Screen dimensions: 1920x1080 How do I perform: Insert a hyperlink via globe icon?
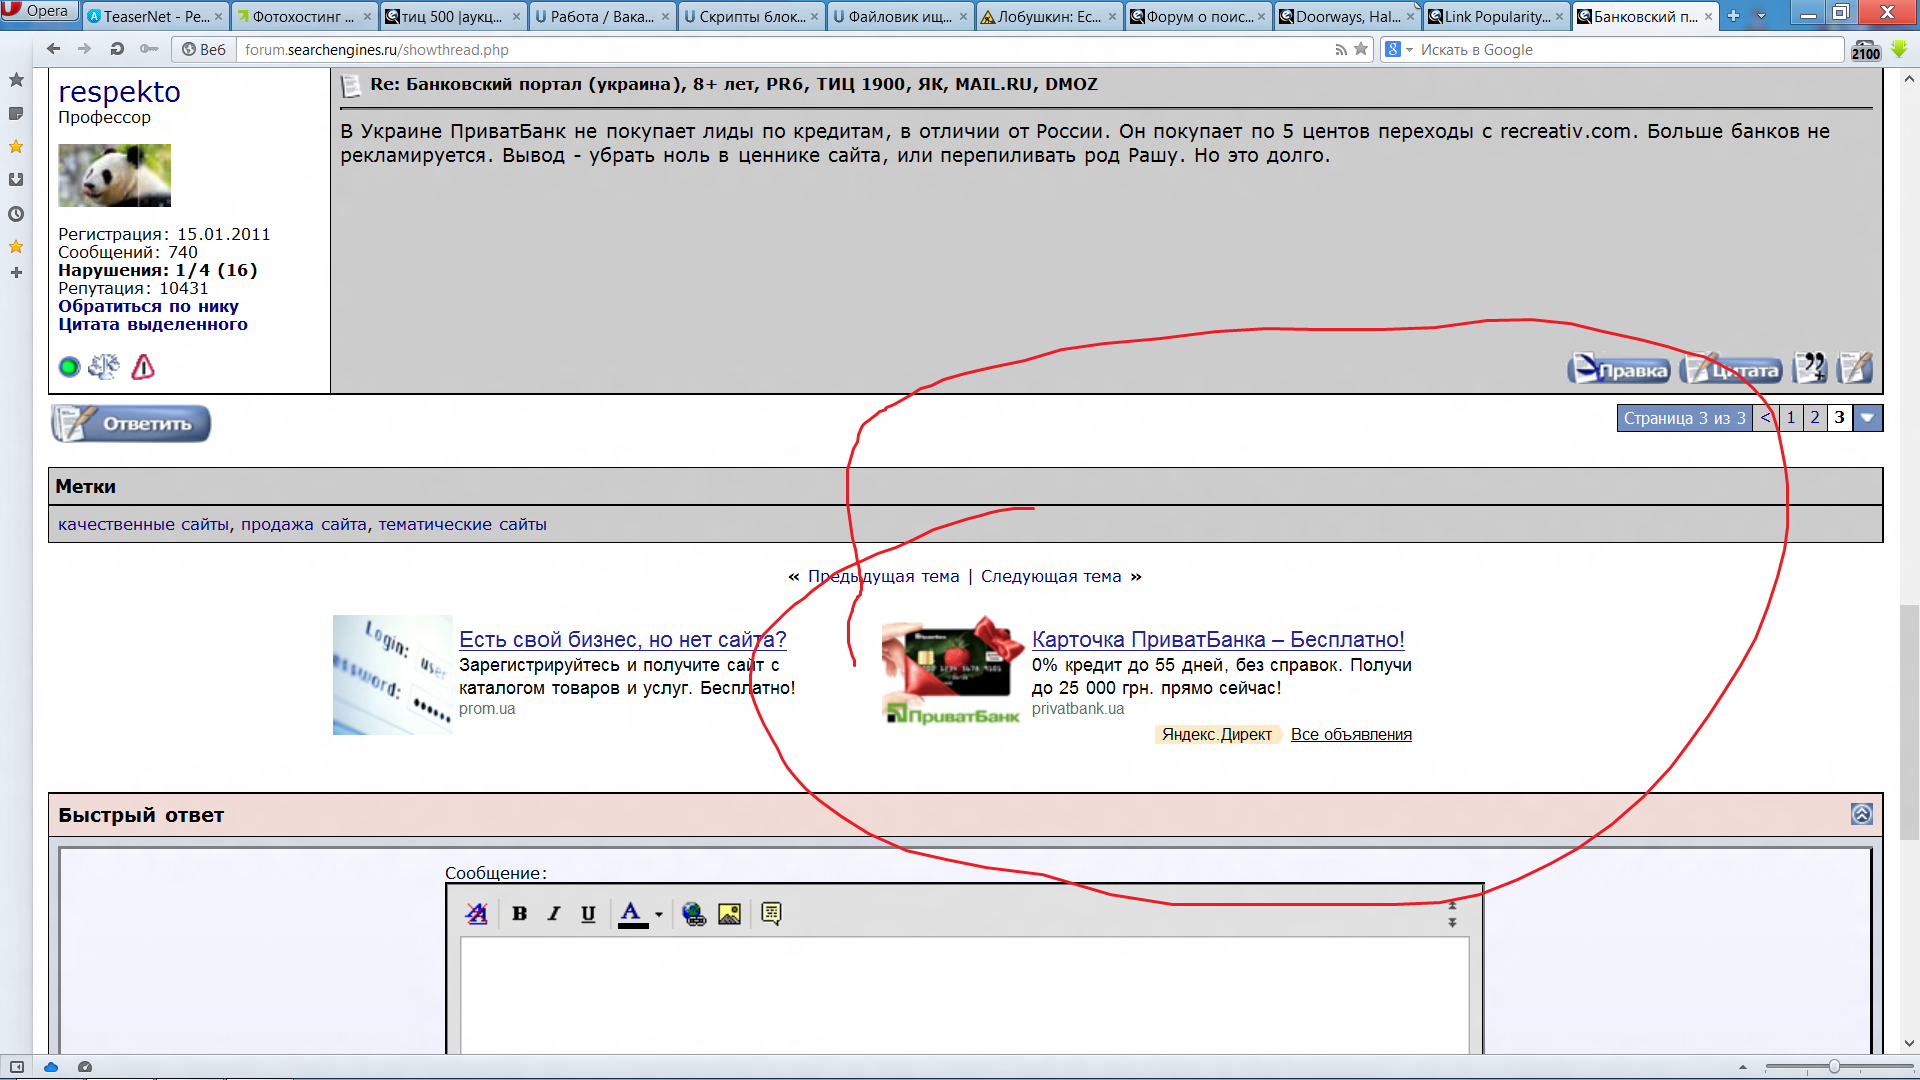[x=693, y=913]
